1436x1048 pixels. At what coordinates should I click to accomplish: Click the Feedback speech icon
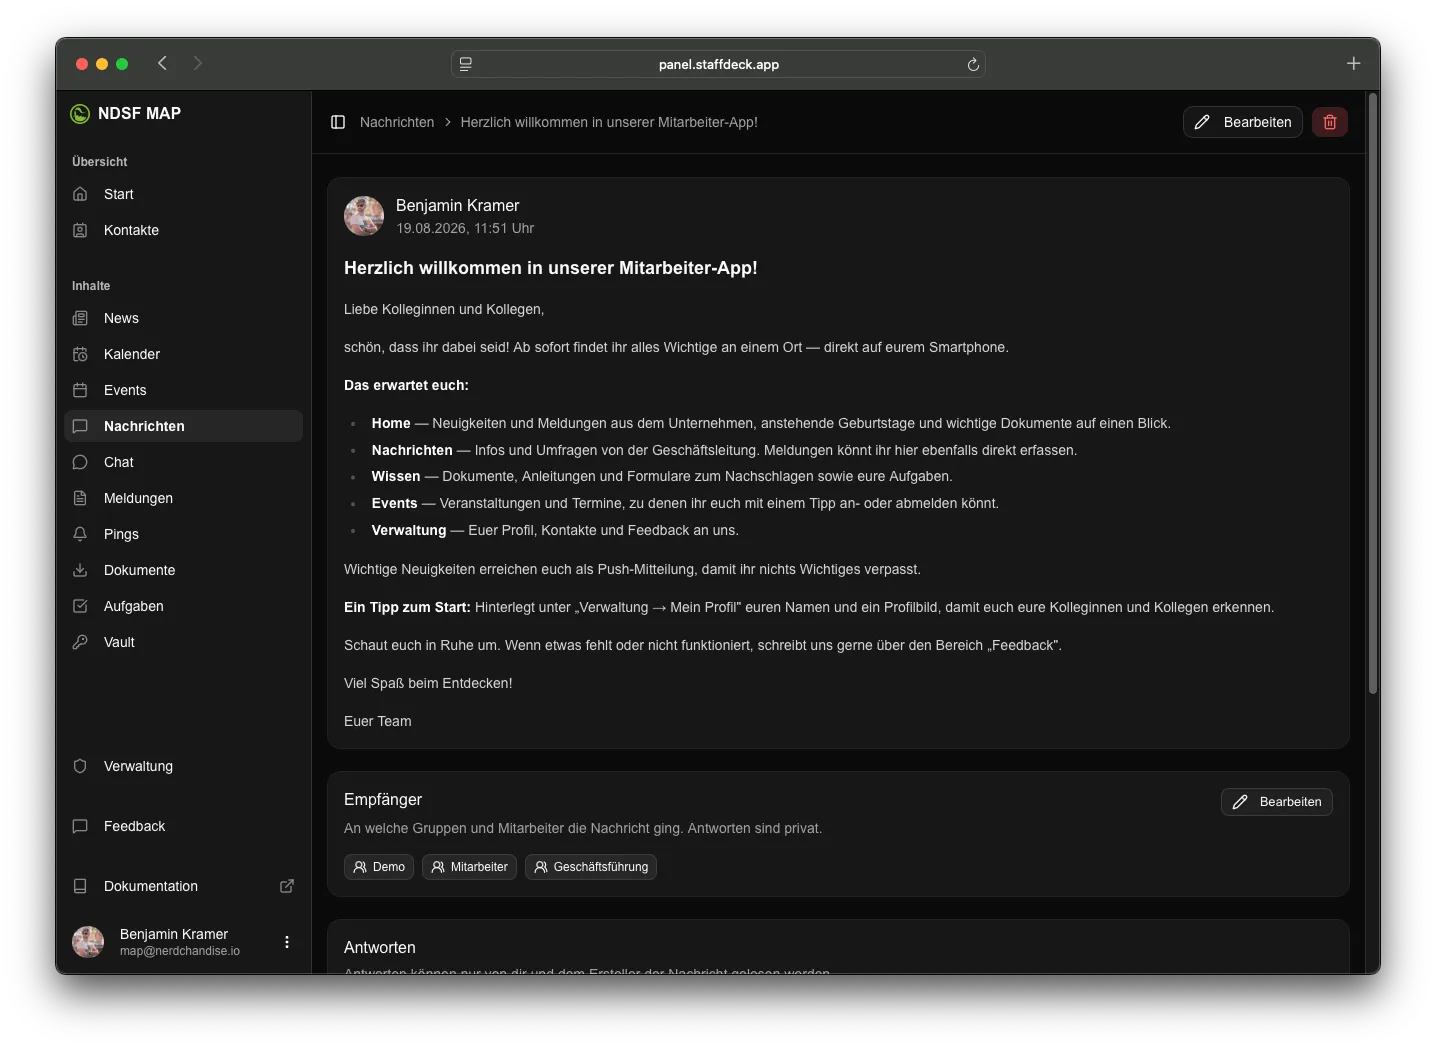[x=80, y=826]
